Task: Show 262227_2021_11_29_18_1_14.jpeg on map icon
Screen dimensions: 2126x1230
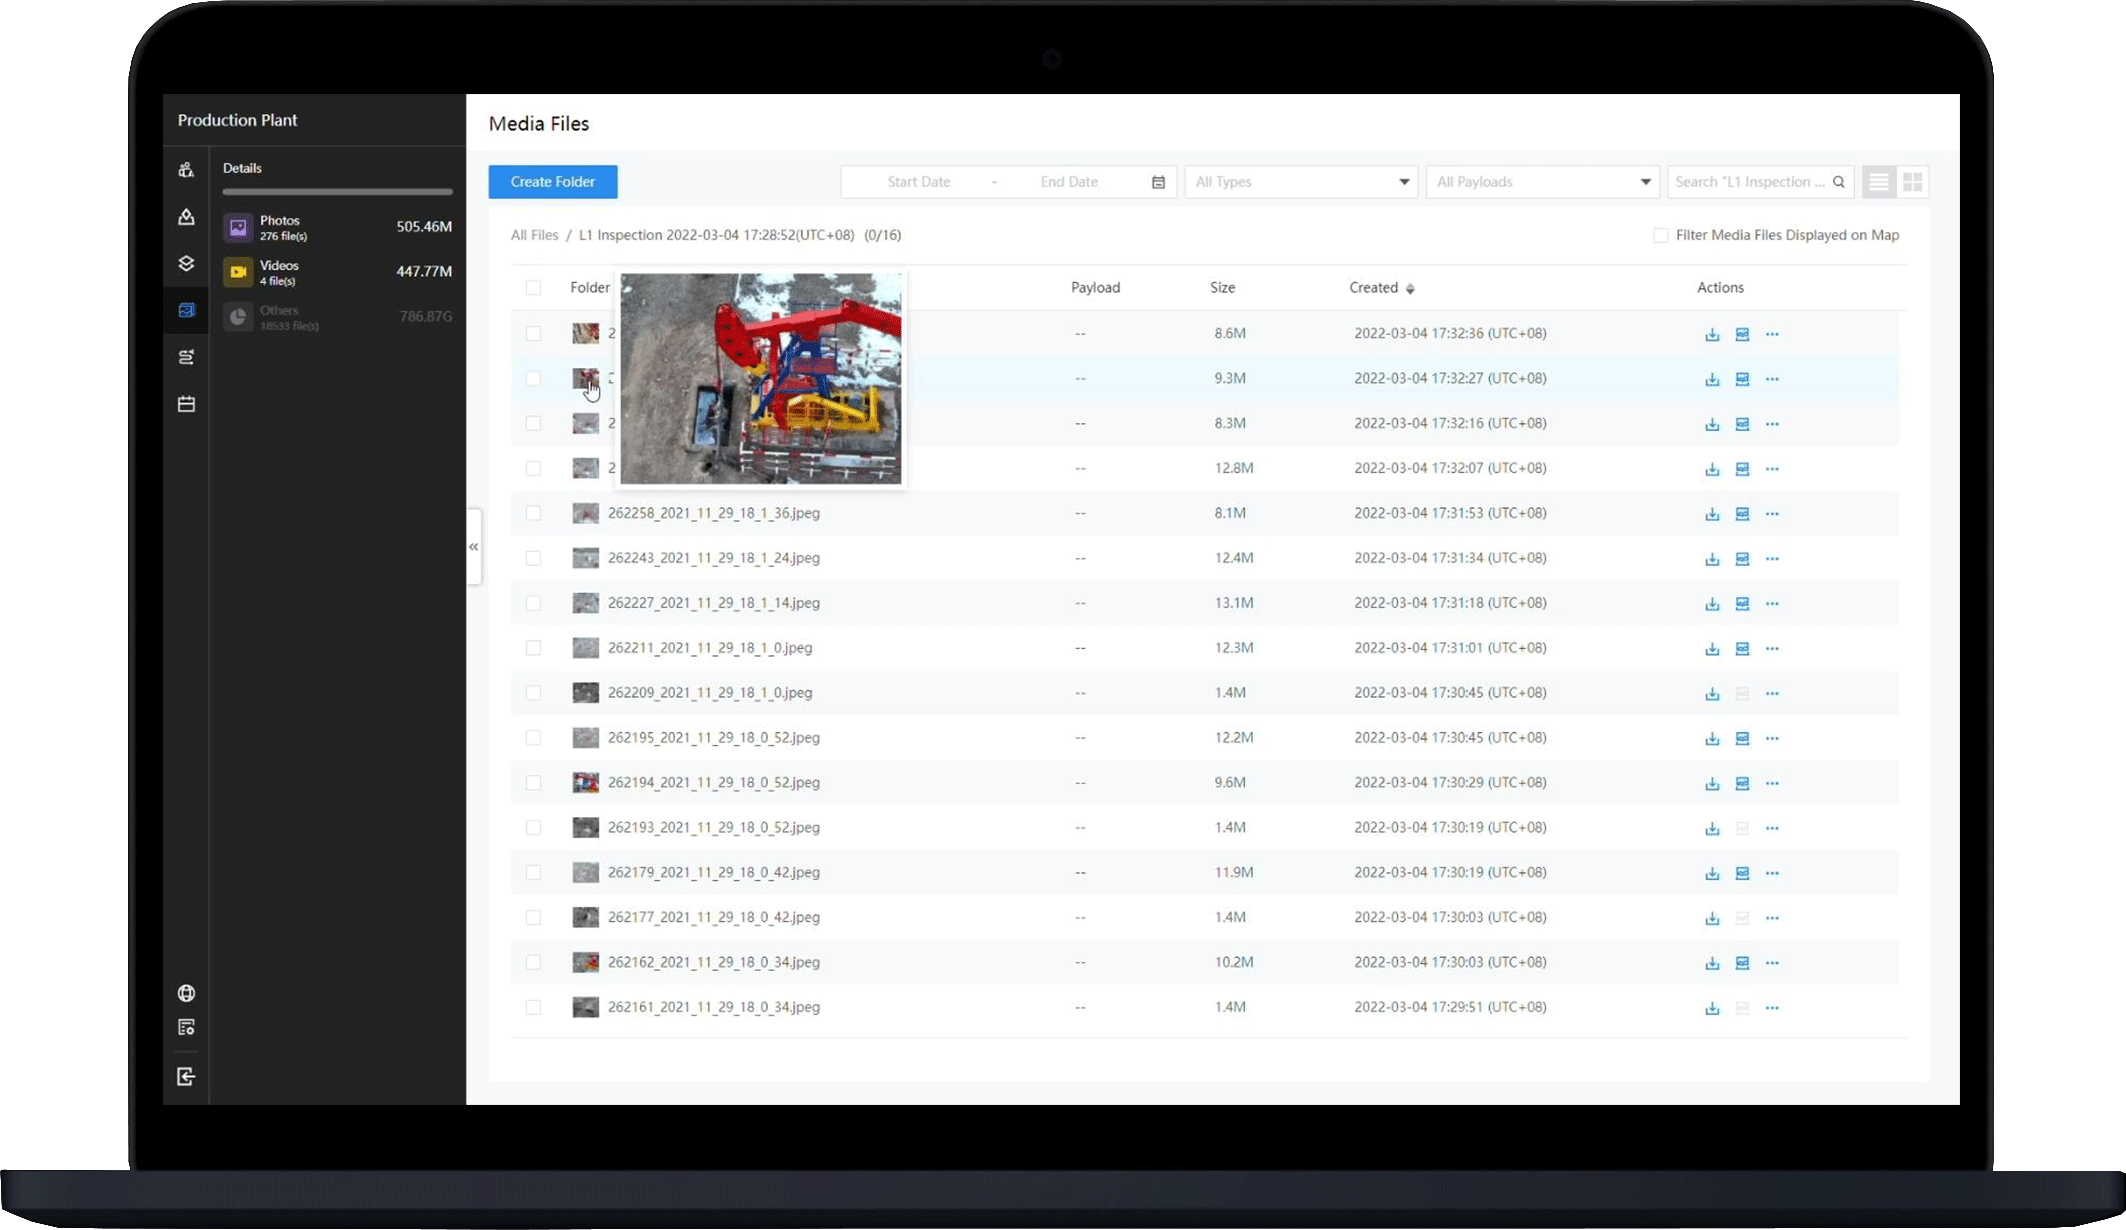Action: (x=1742, y=604)
